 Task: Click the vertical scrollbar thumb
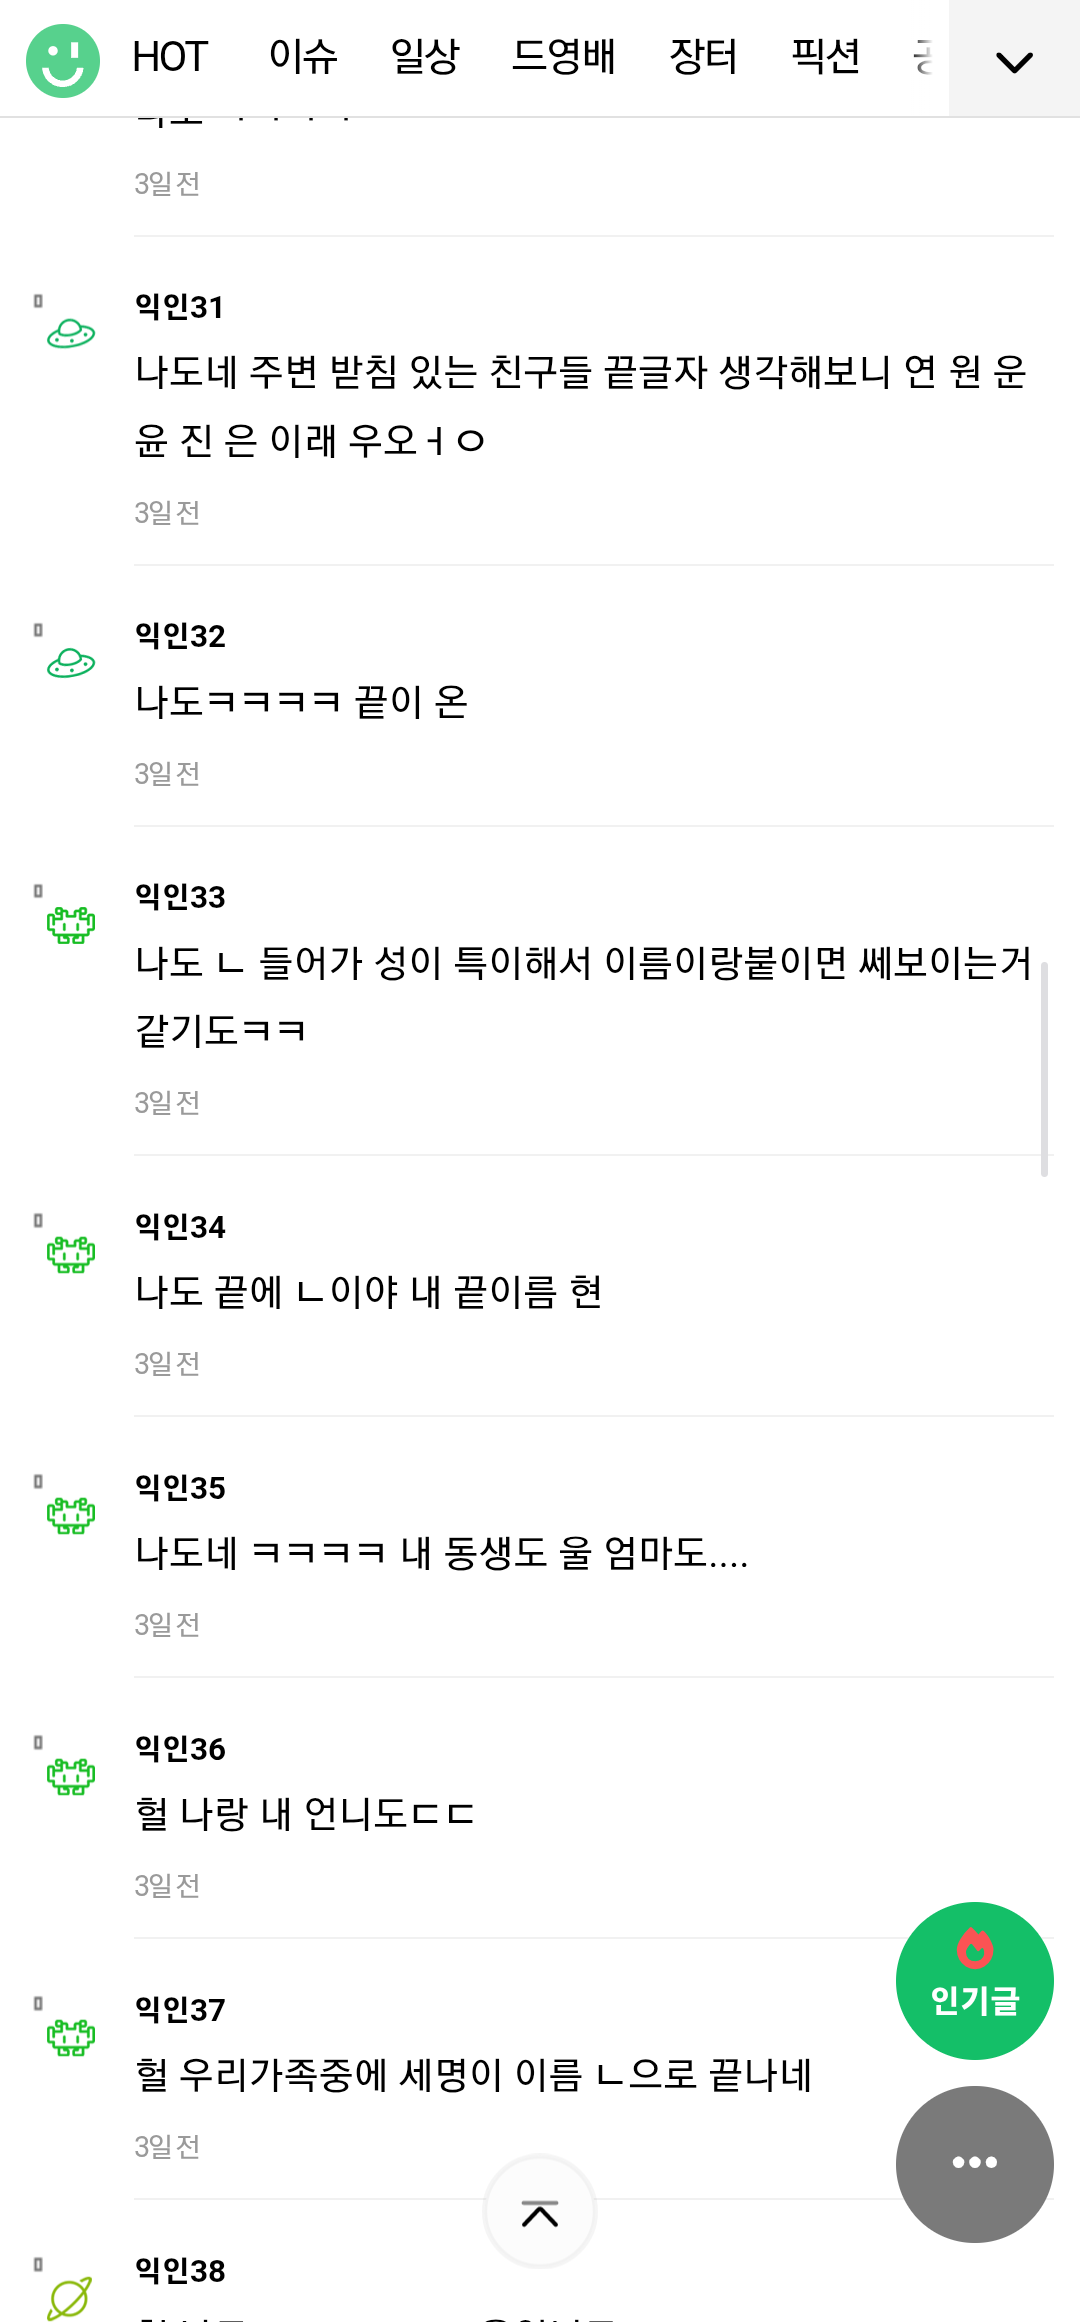[x=1044, y=1068]
